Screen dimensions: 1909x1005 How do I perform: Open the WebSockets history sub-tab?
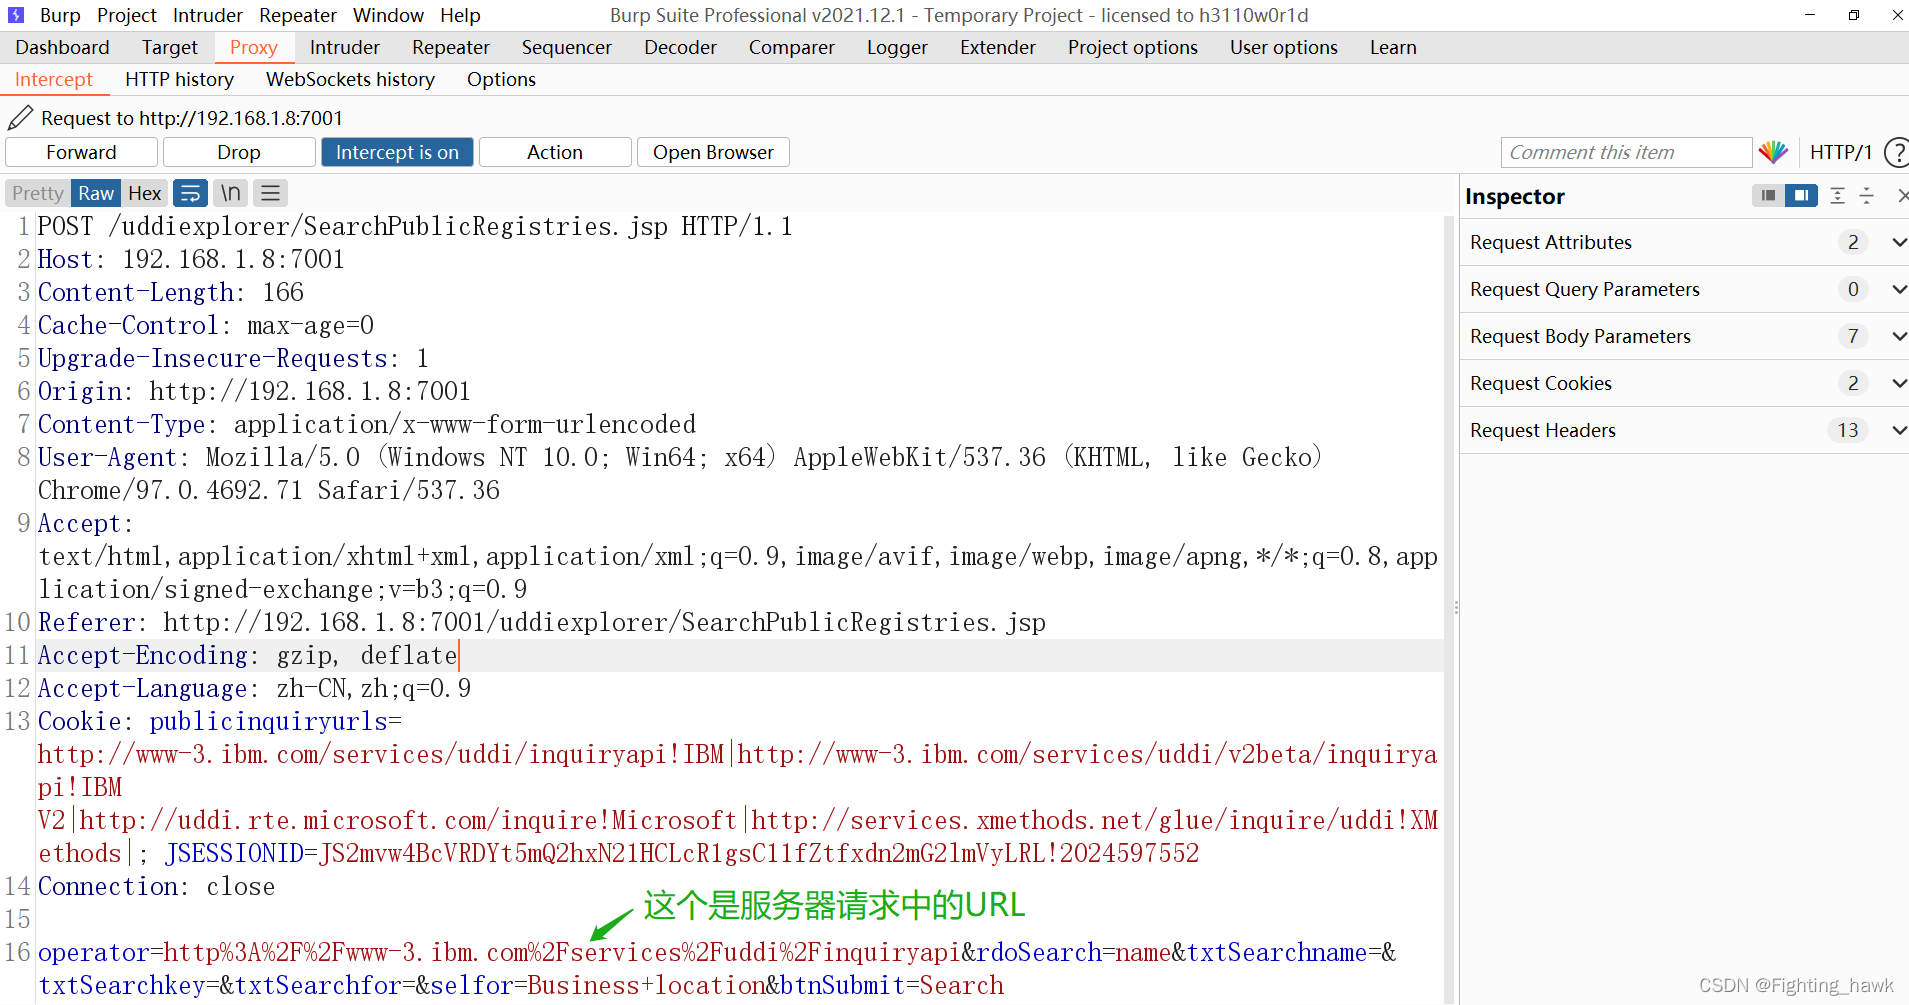coord(350,79)
